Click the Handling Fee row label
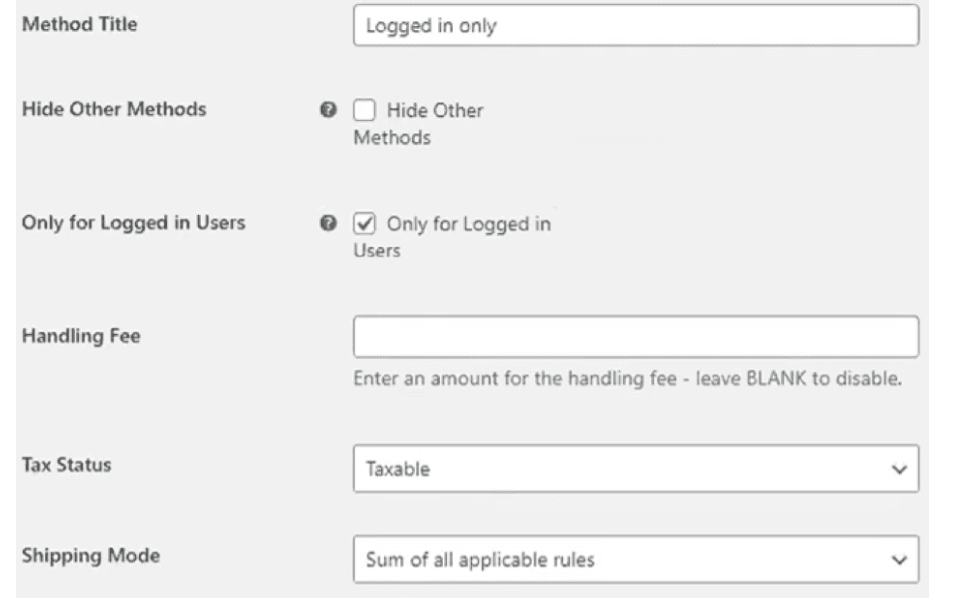 pos(81,335)
